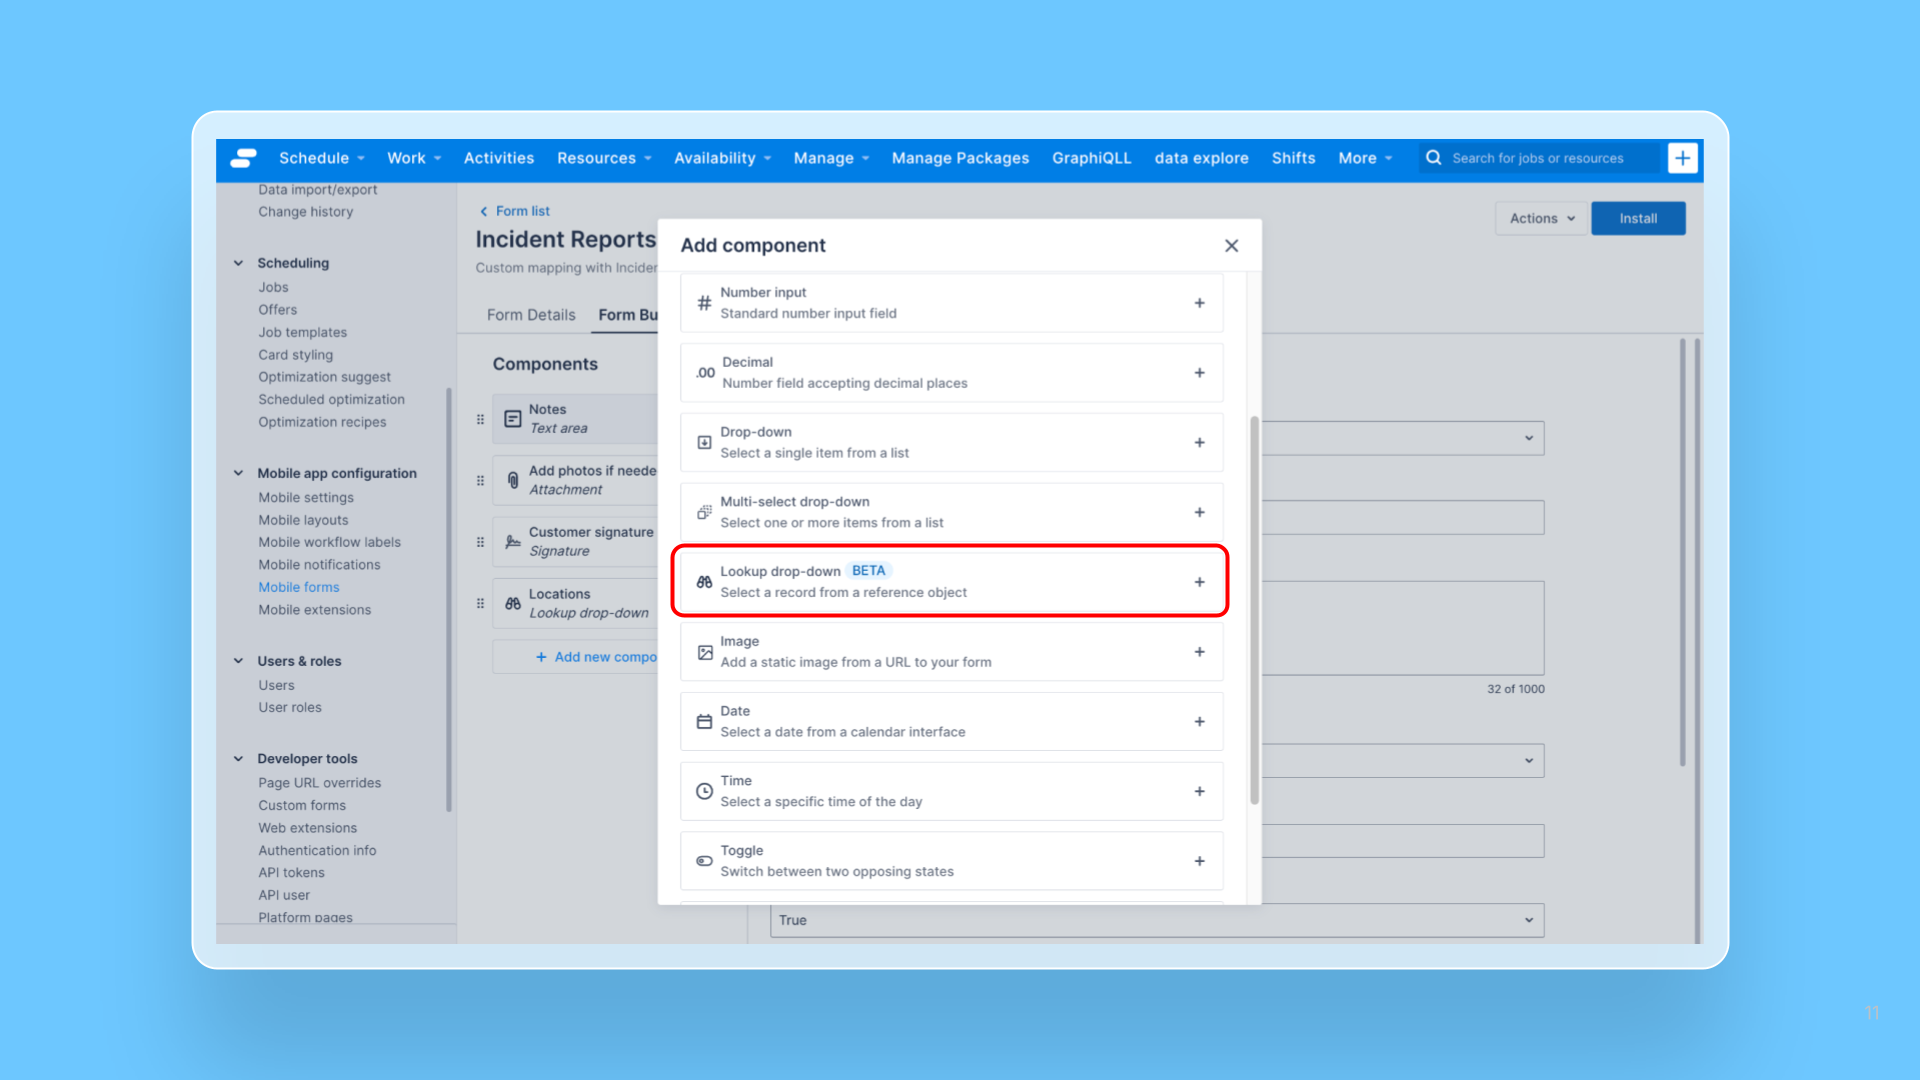Click plus icon for Number input component

(1199, 303)
